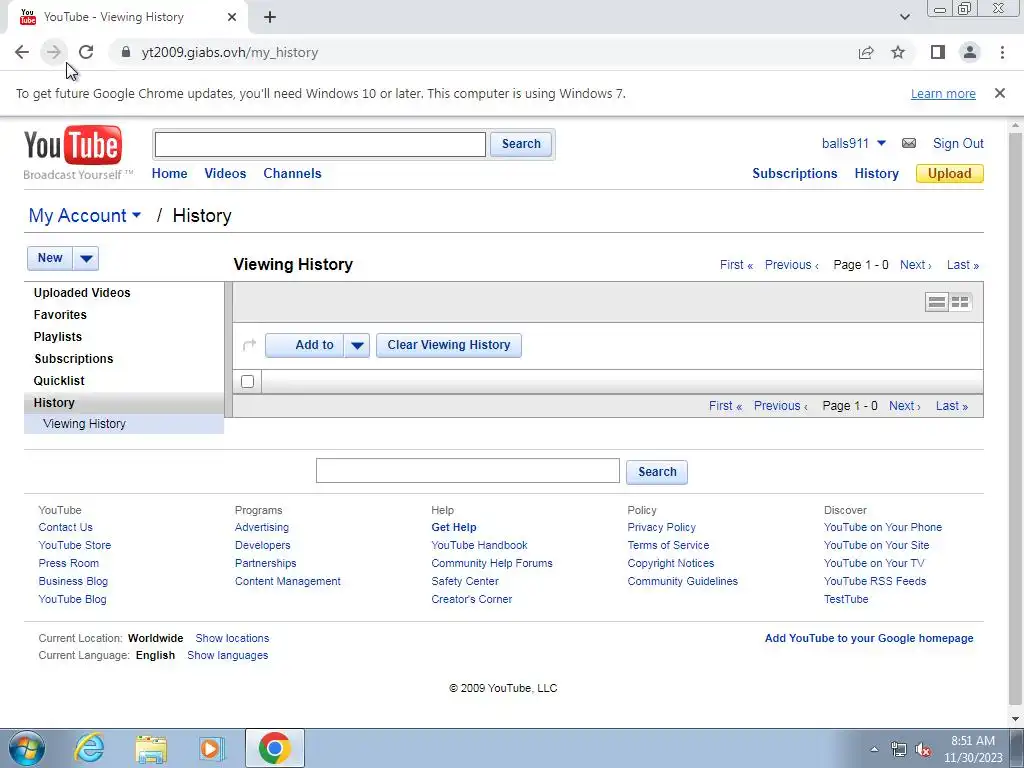1024x768 pixels.
Task: Switch to grid view icon
Action: 960,302
